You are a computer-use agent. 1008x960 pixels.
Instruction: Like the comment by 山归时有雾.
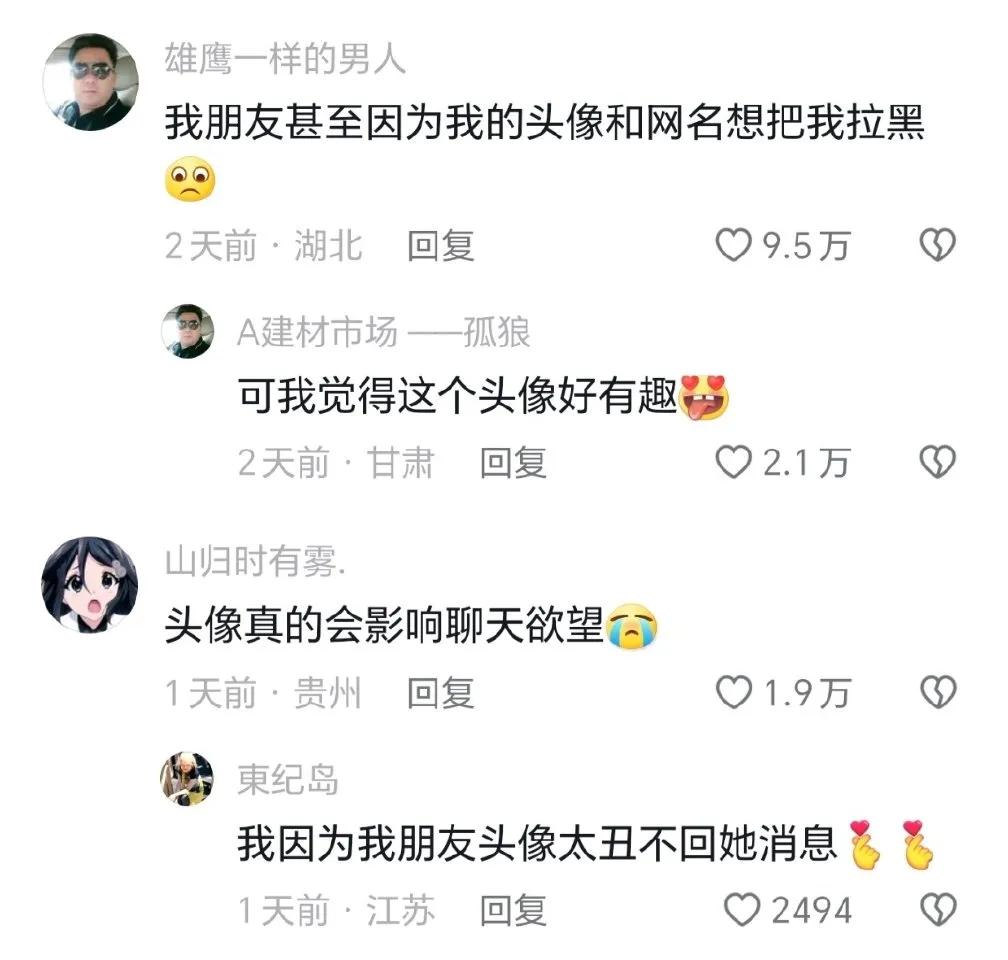[x=734, y=693]
